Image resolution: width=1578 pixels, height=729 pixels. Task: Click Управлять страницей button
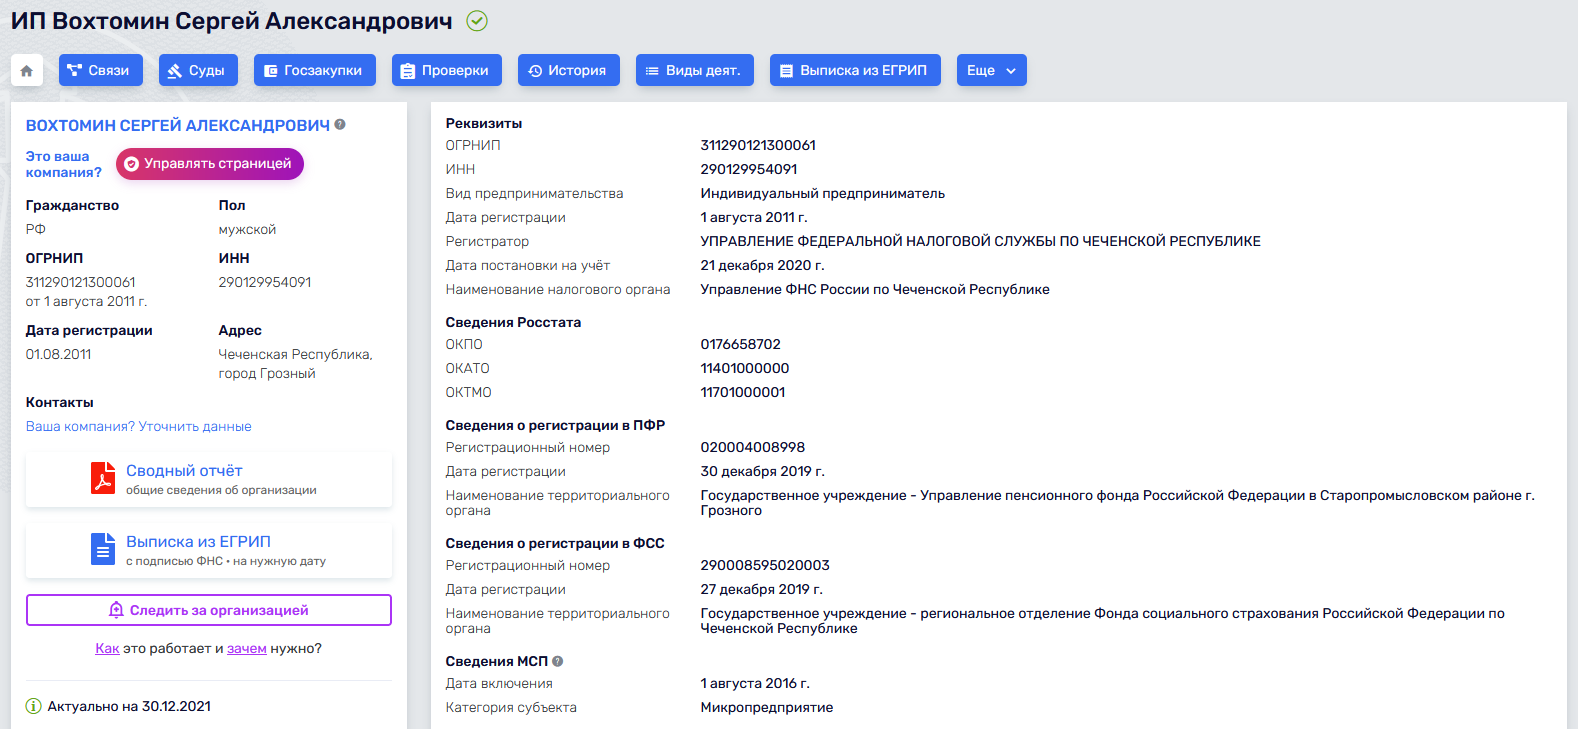coord(210,164)
